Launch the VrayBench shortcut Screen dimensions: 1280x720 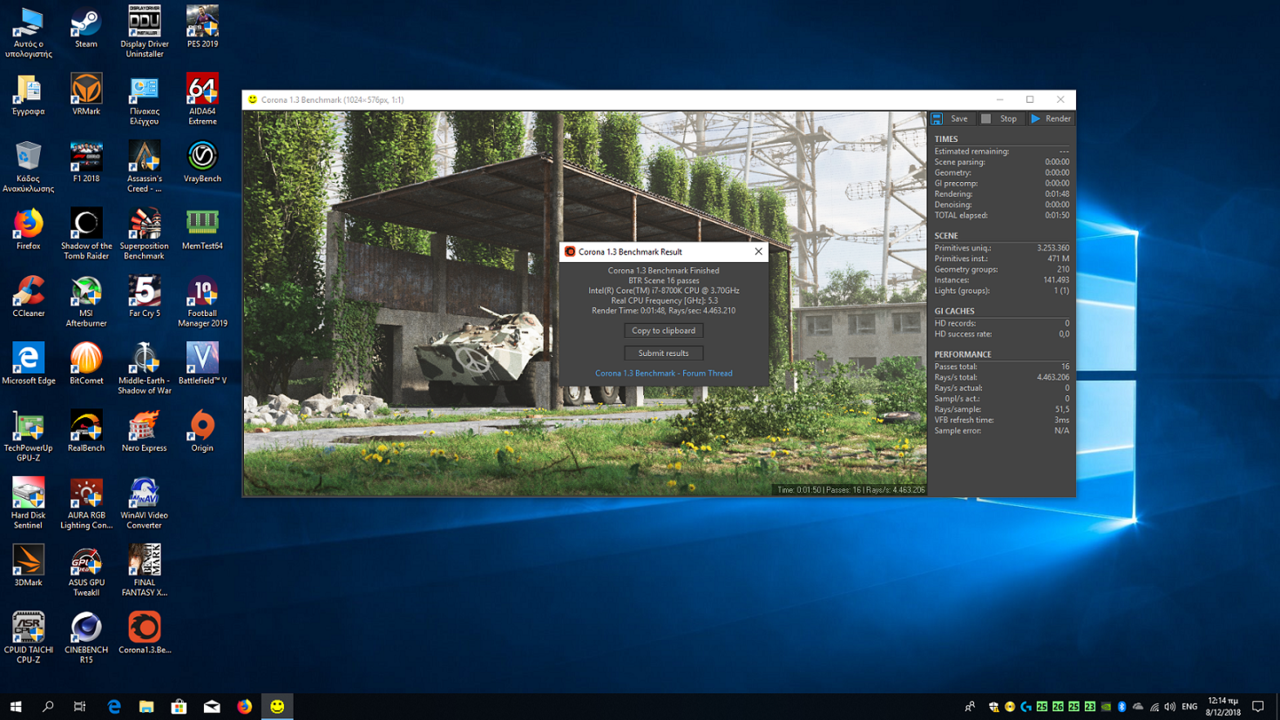click(202, 162)
